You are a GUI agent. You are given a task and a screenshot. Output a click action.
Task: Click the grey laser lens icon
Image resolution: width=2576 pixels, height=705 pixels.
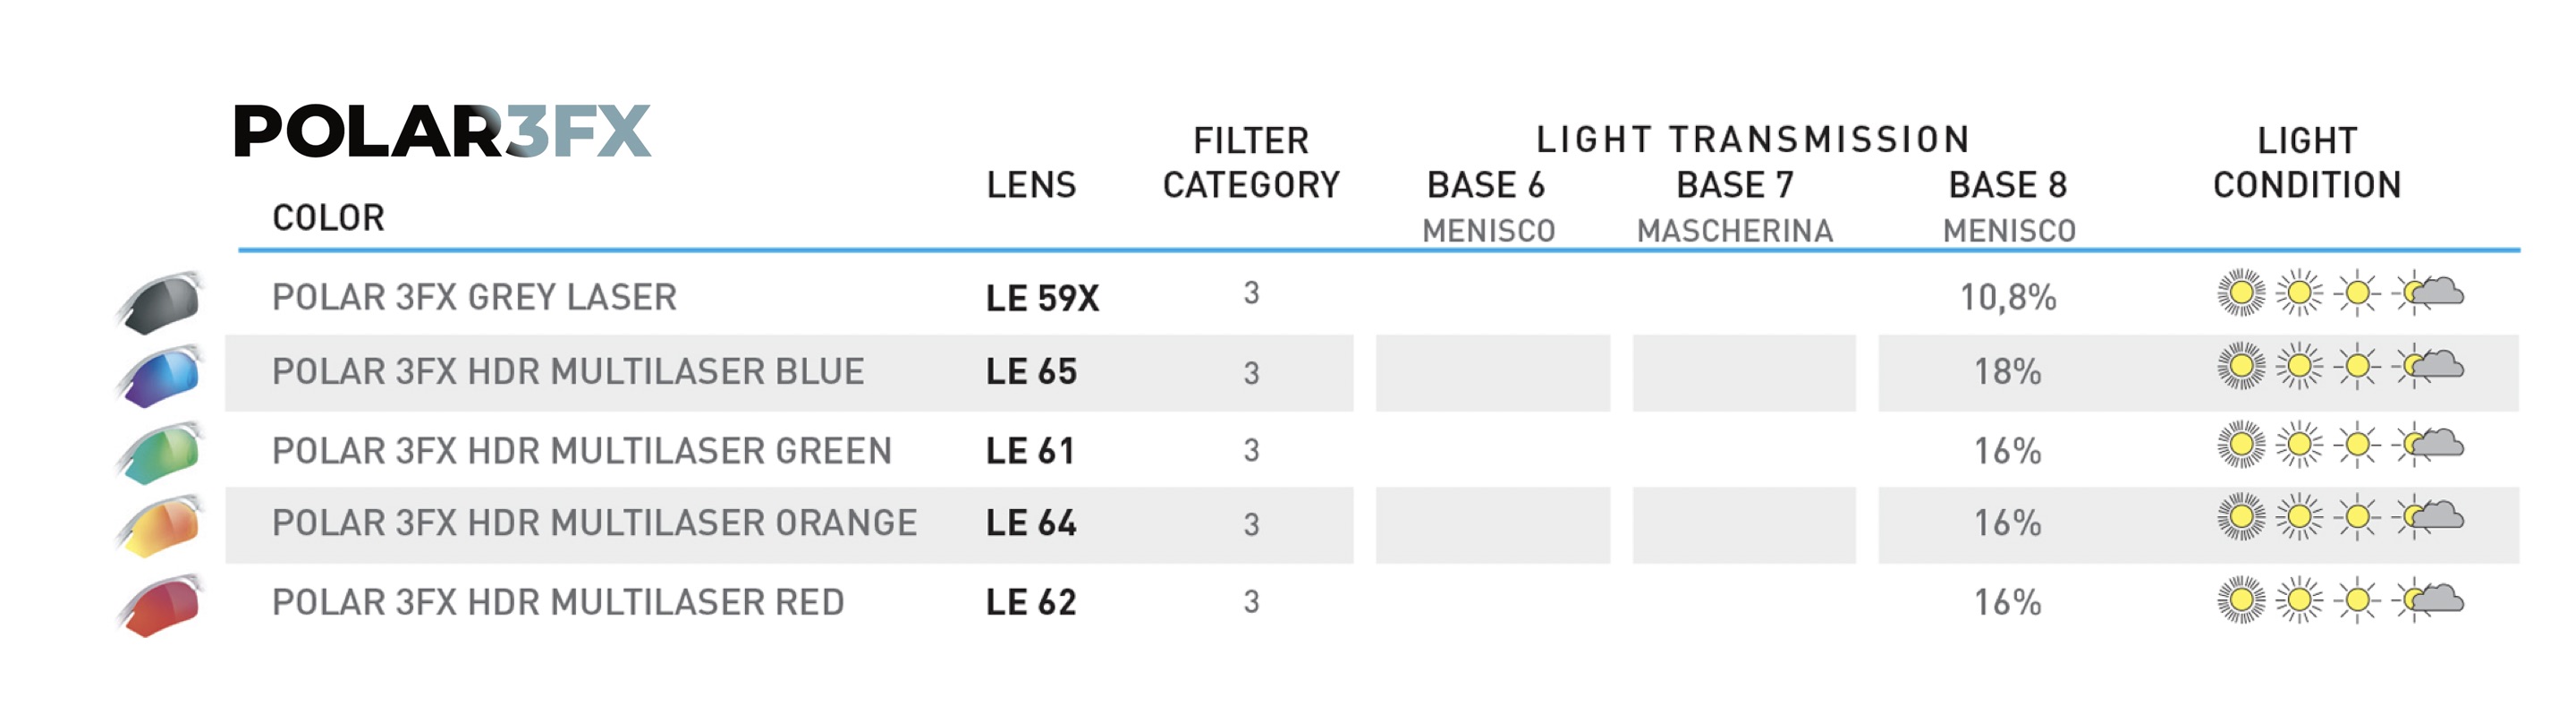[161, 301]
